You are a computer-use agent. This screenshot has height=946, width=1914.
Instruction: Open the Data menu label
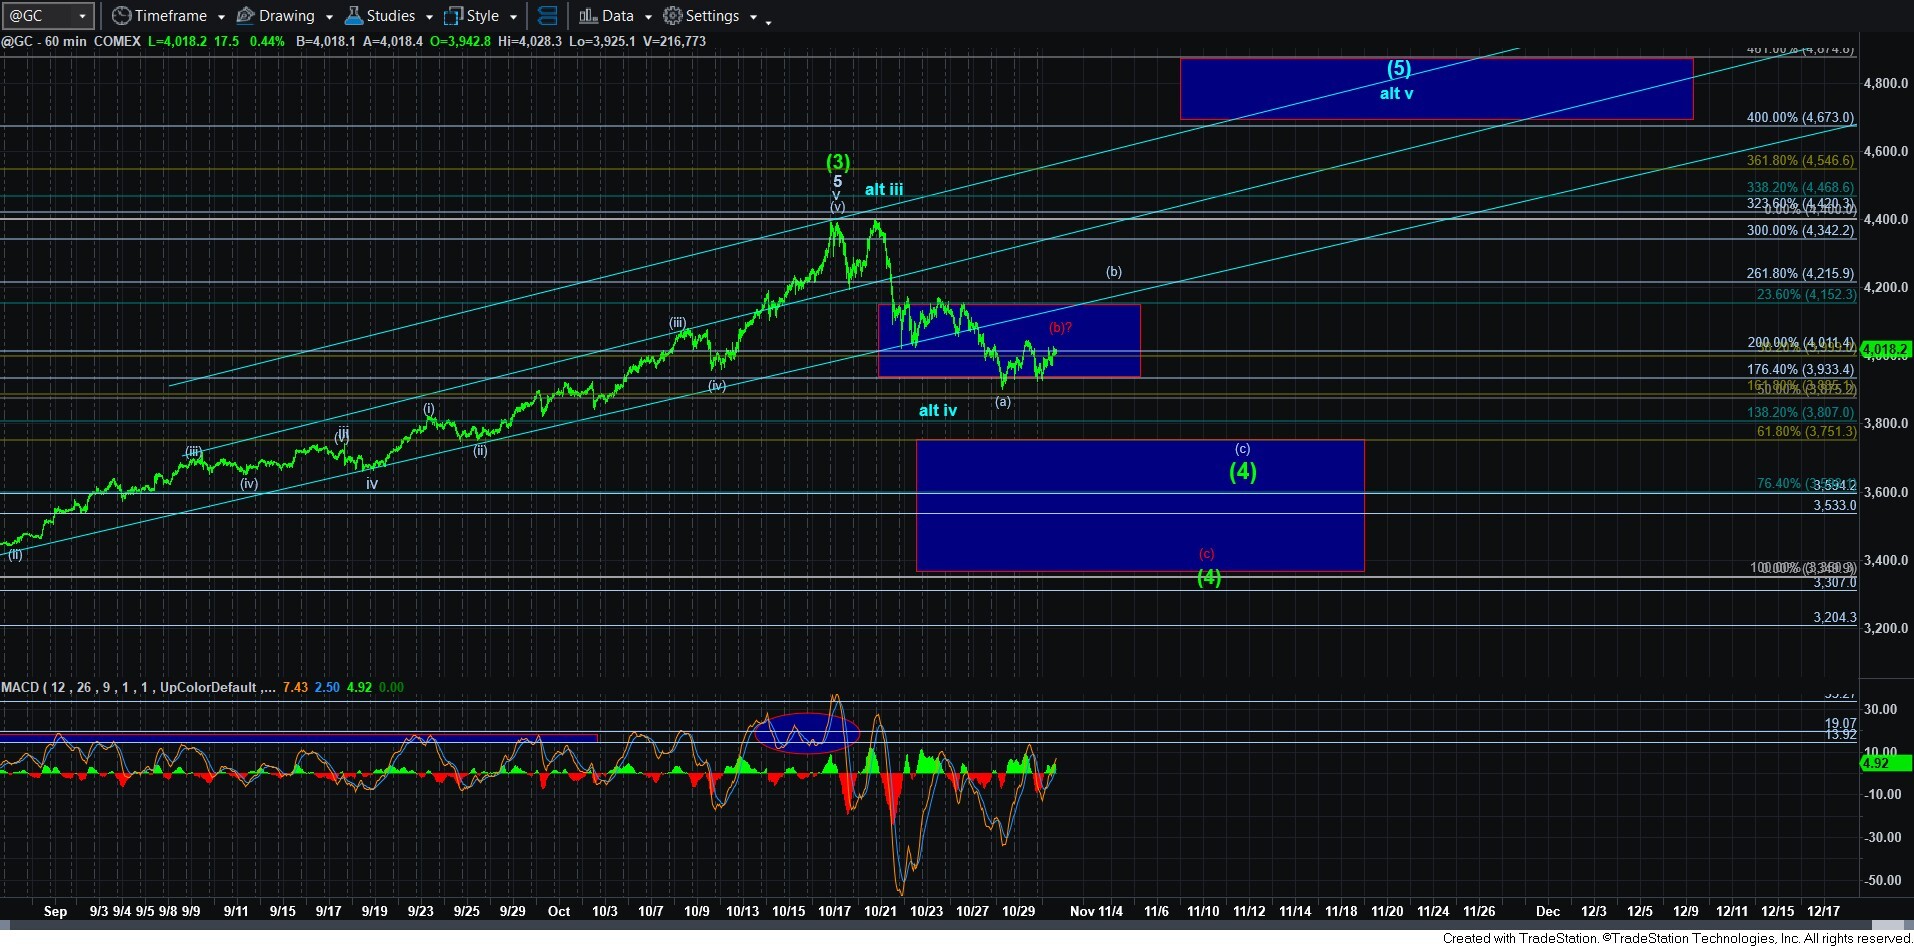[x=618, y=16]
